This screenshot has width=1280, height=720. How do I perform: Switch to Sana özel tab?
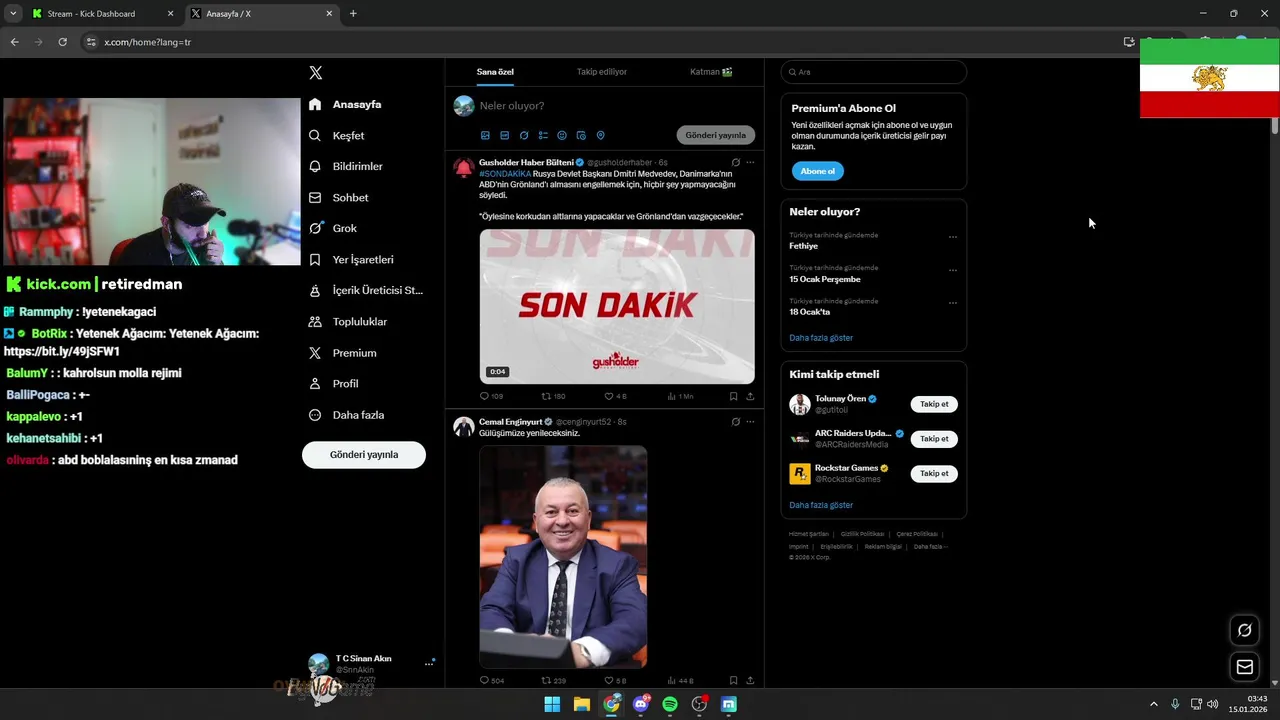click(495, 72)
